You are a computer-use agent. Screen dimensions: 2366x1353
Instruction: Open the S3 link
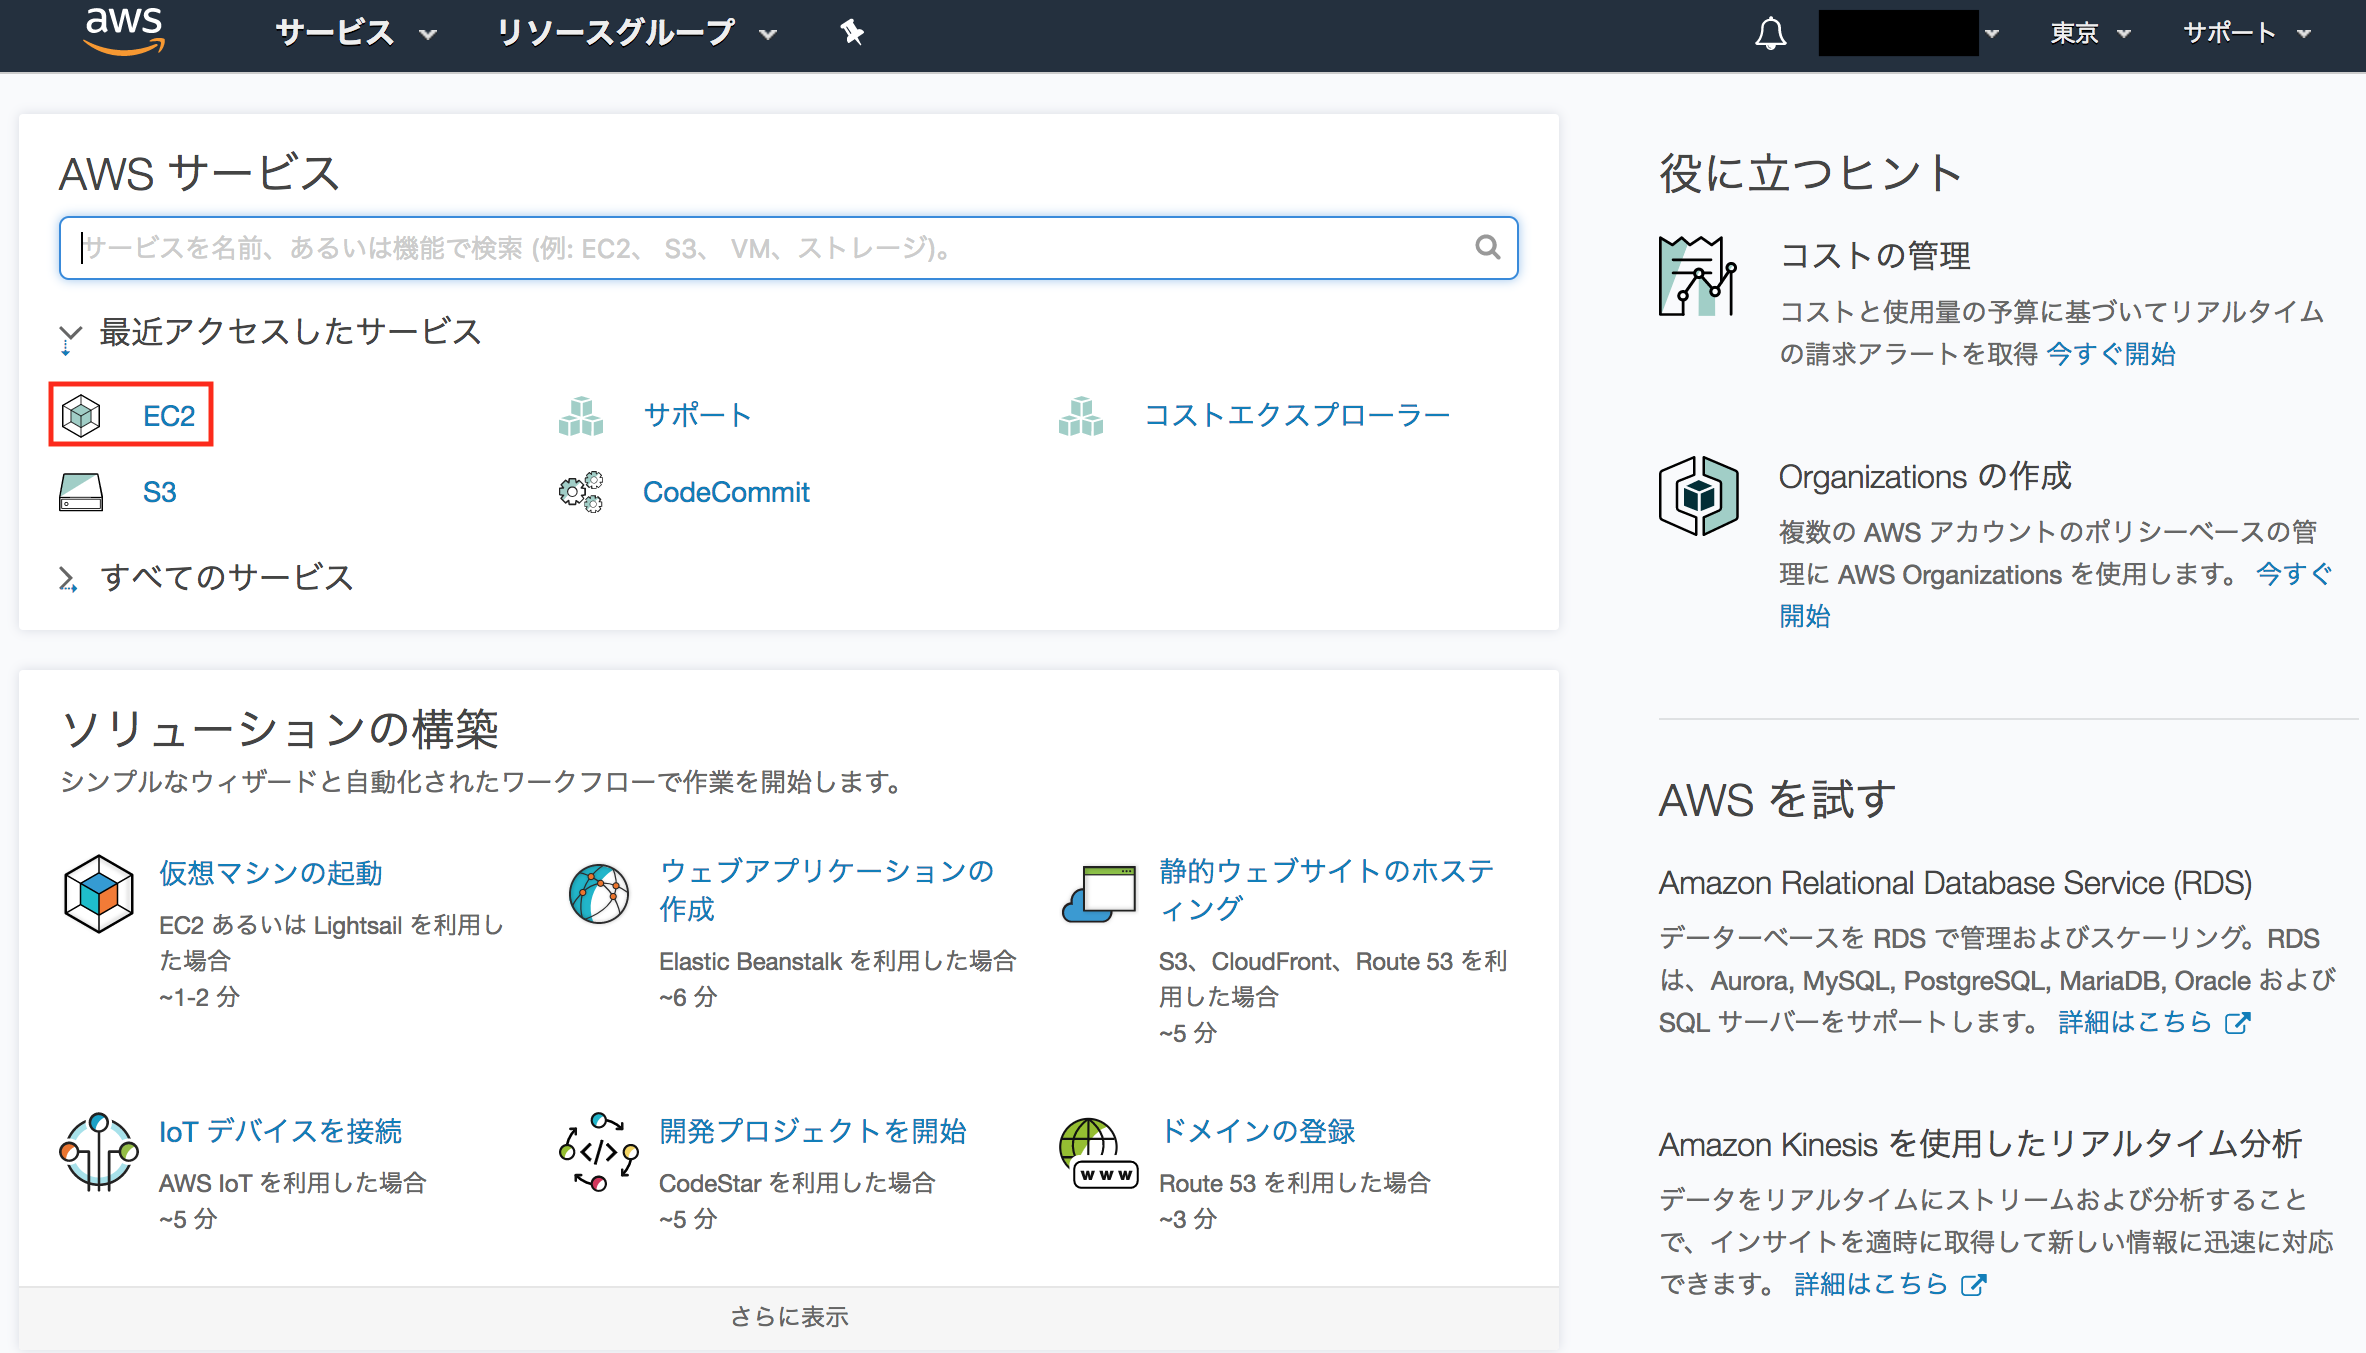(x=159, y=492)
